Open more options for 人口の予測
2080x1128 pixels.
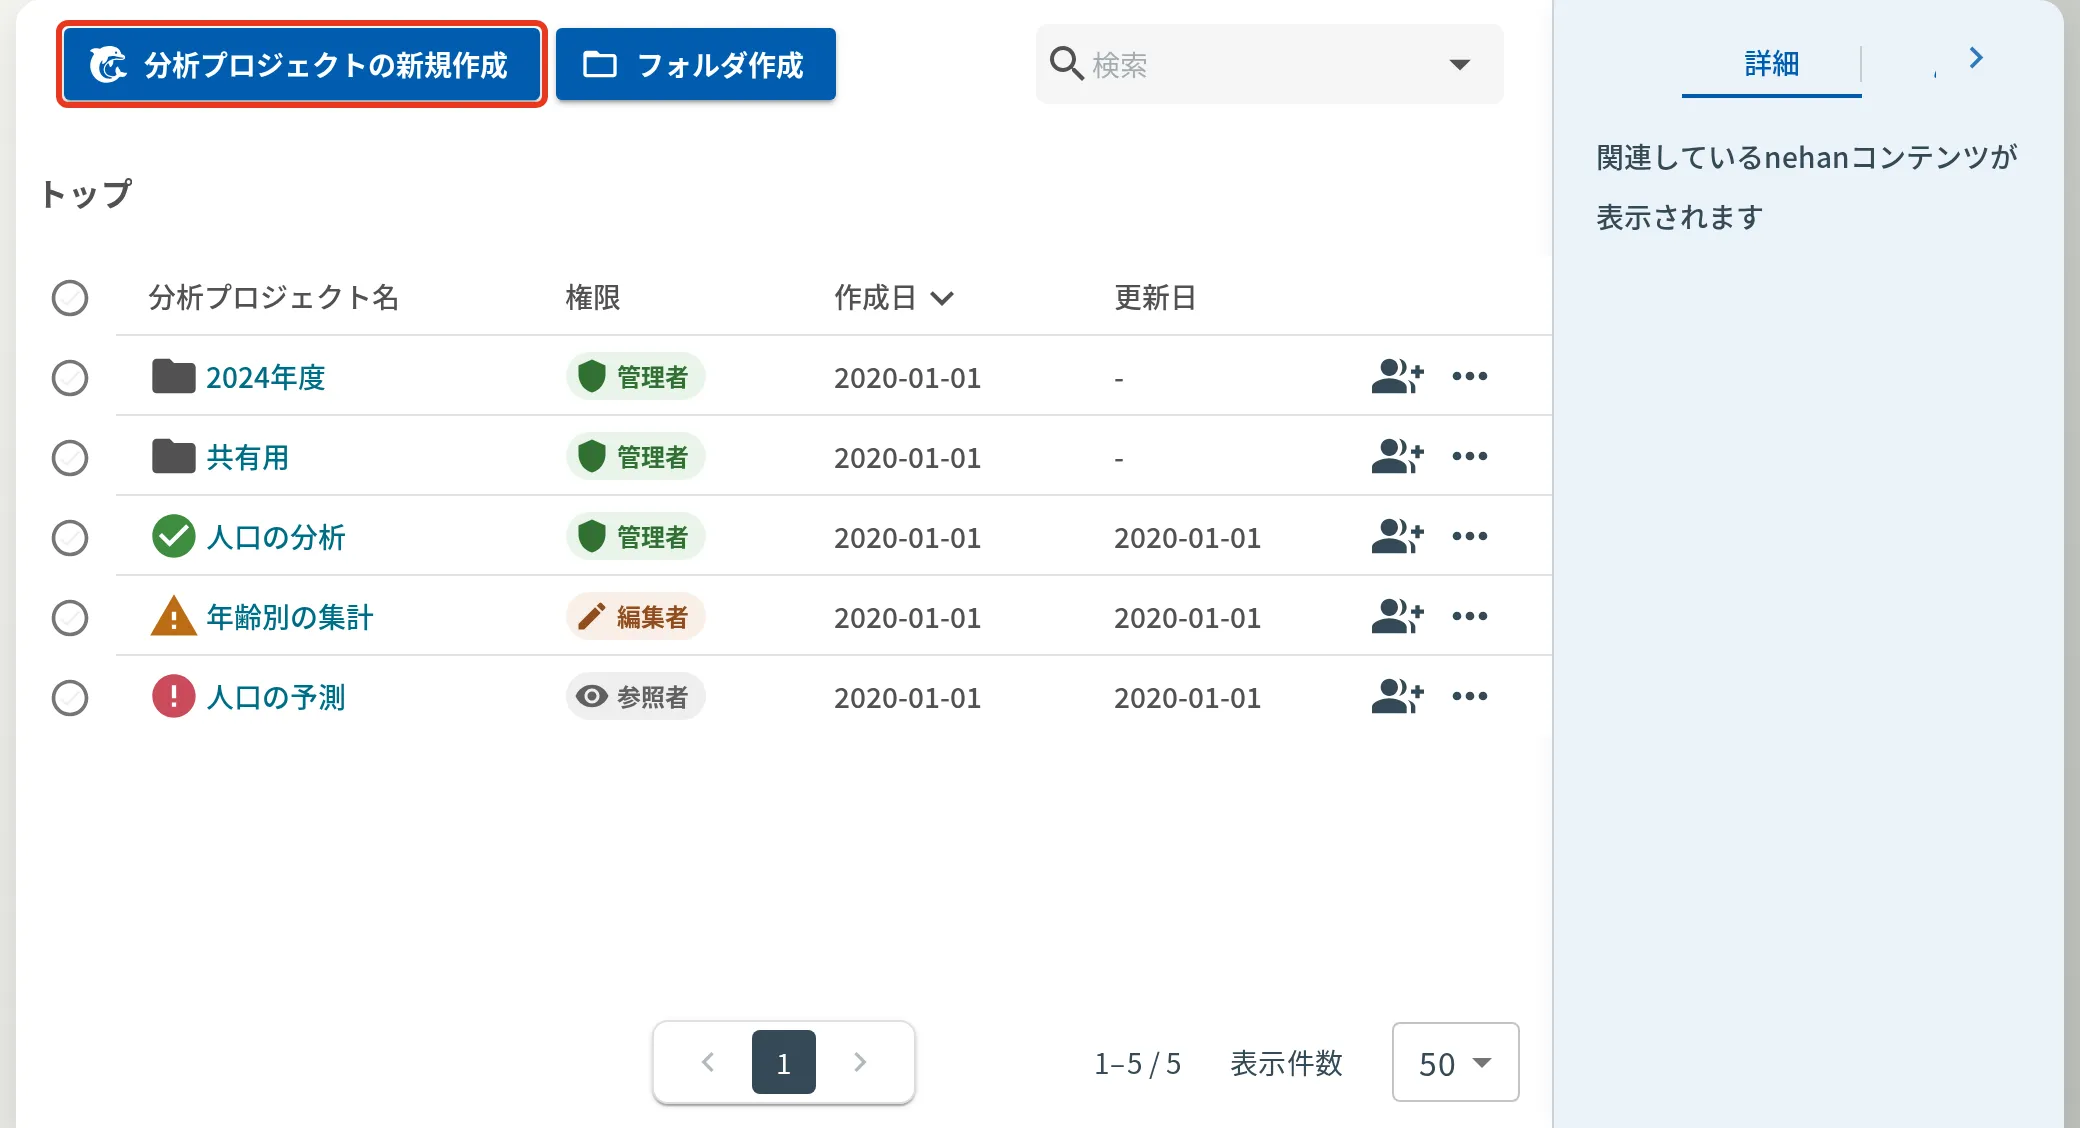pos(1470,697)
